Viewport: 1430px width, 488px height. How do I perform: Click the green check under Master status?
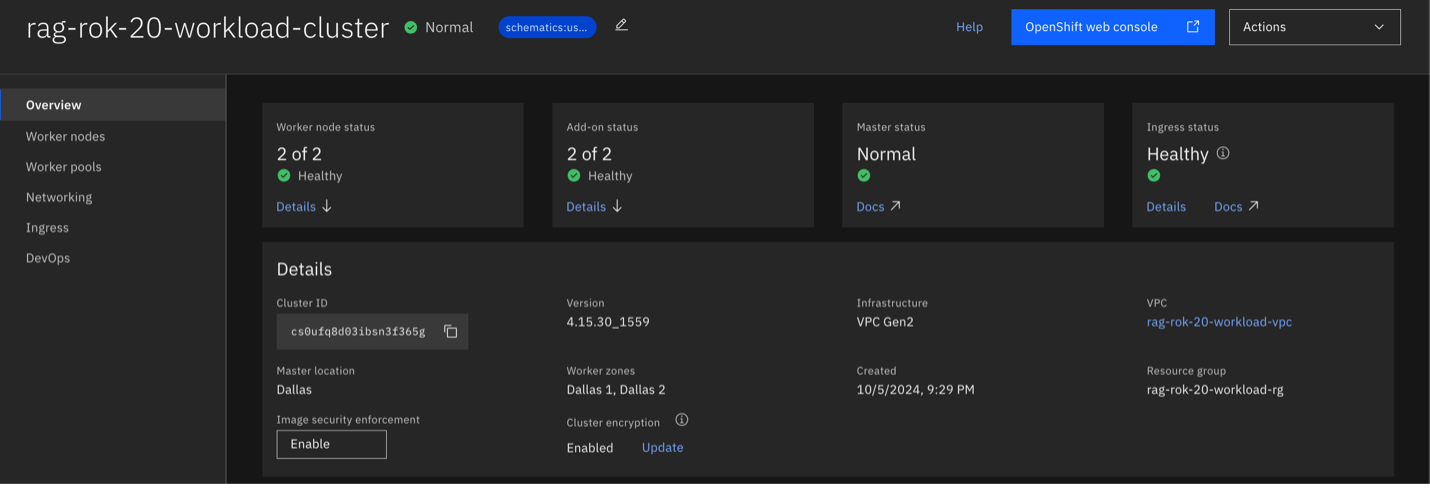864,176
